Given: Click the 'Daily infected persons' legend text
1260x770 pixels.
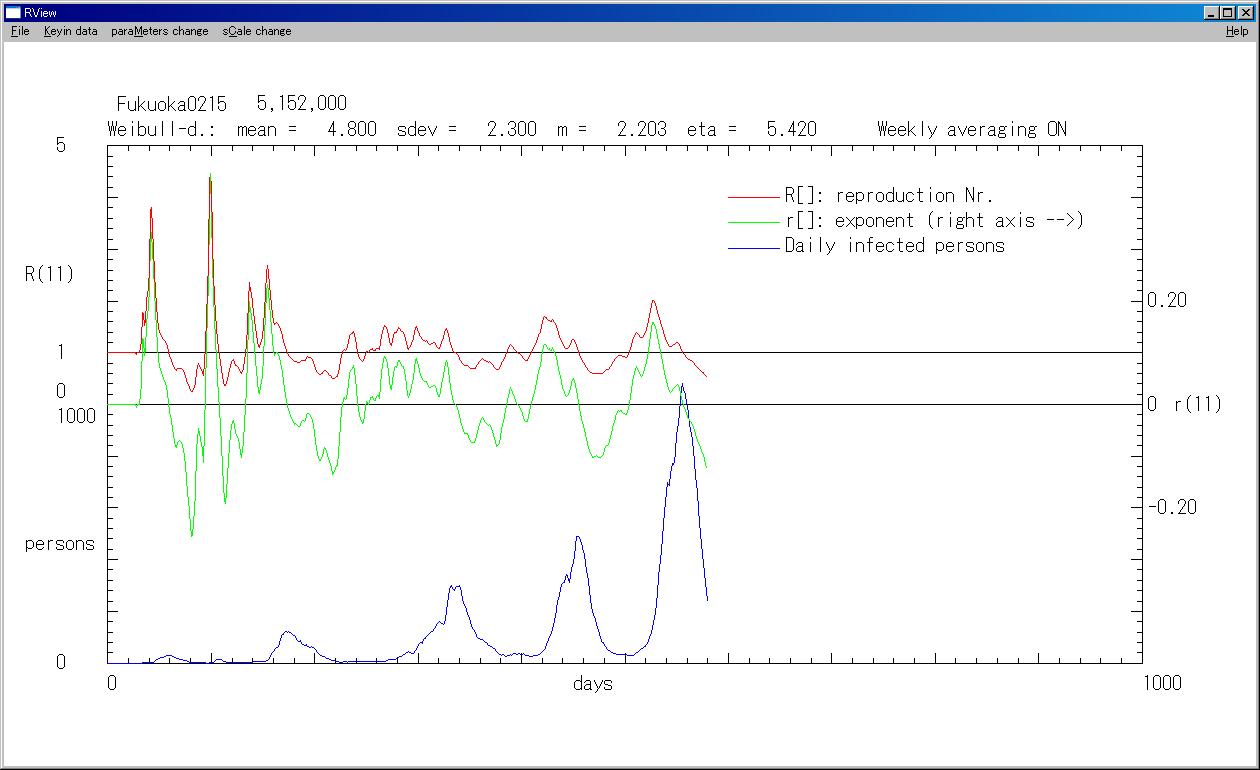Looking at the screenshot, I should pos(894,246).
